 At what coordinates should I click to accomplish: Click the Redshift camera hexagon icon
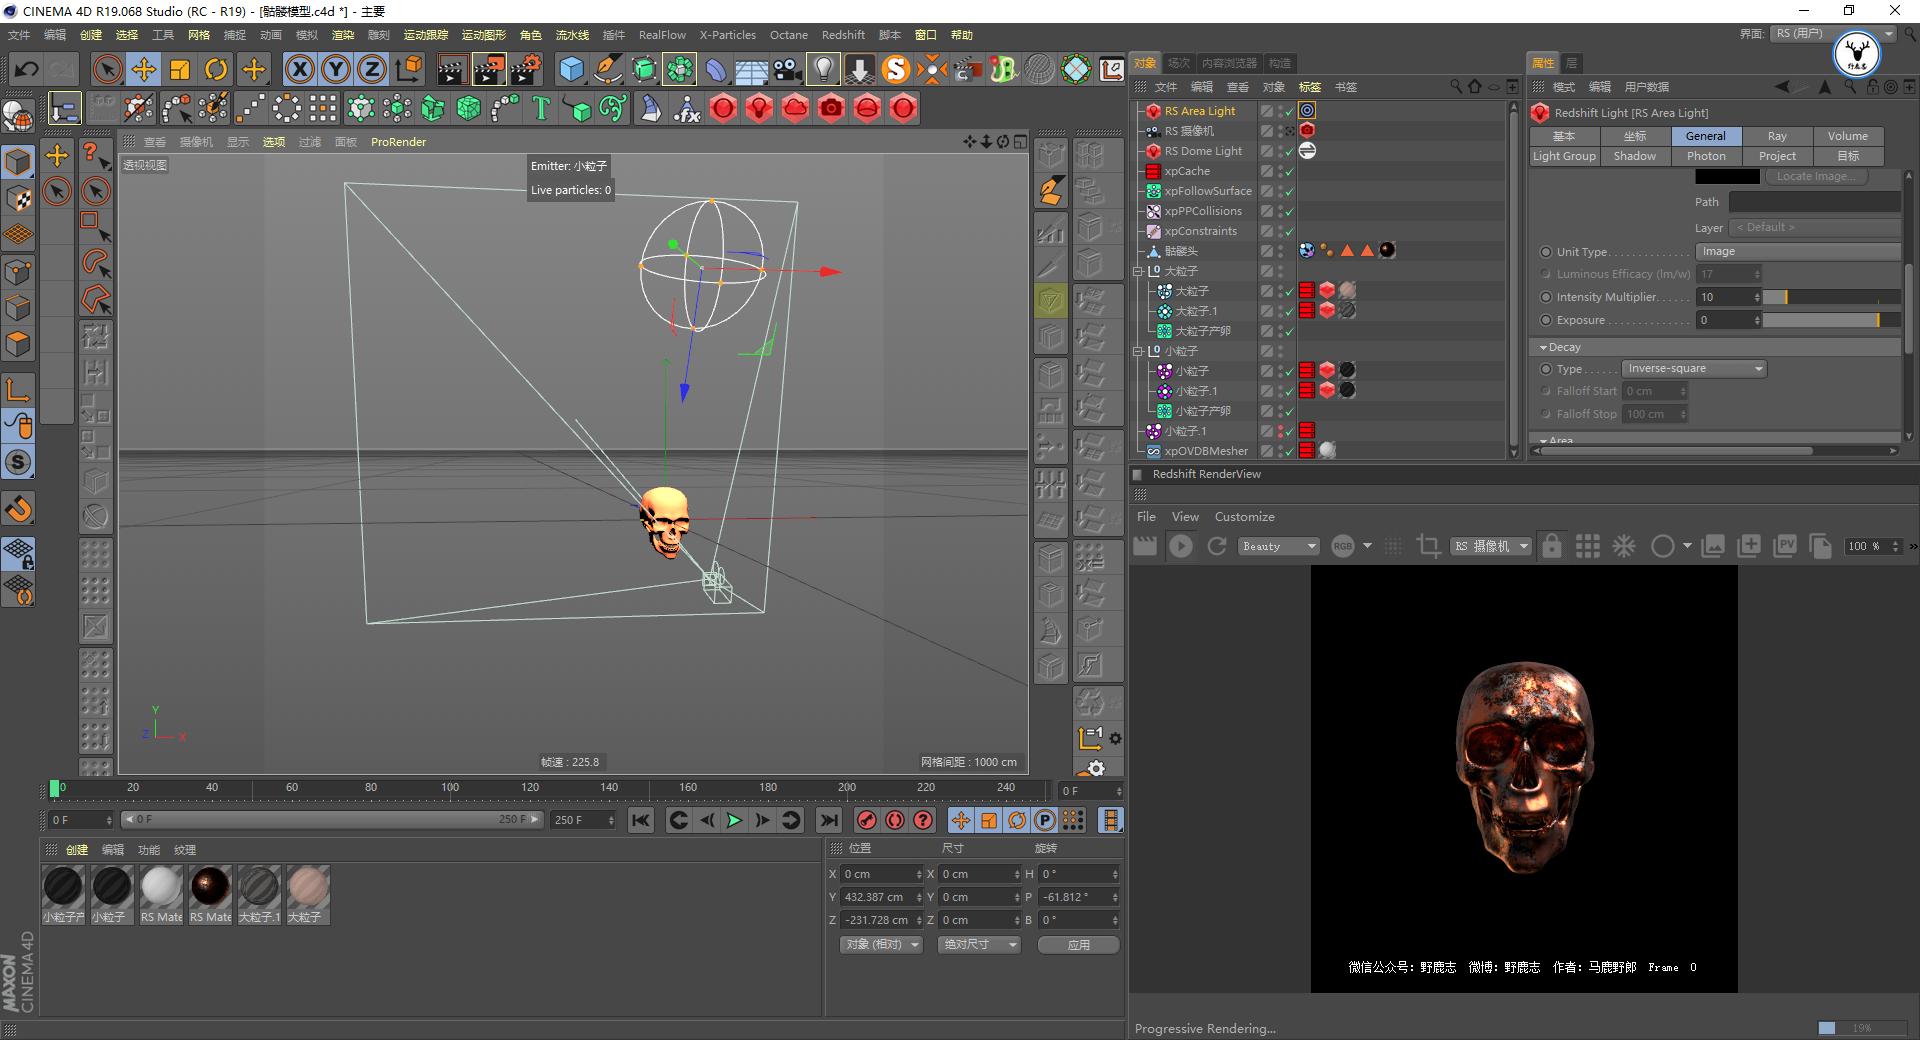click(x=831, y=108)
